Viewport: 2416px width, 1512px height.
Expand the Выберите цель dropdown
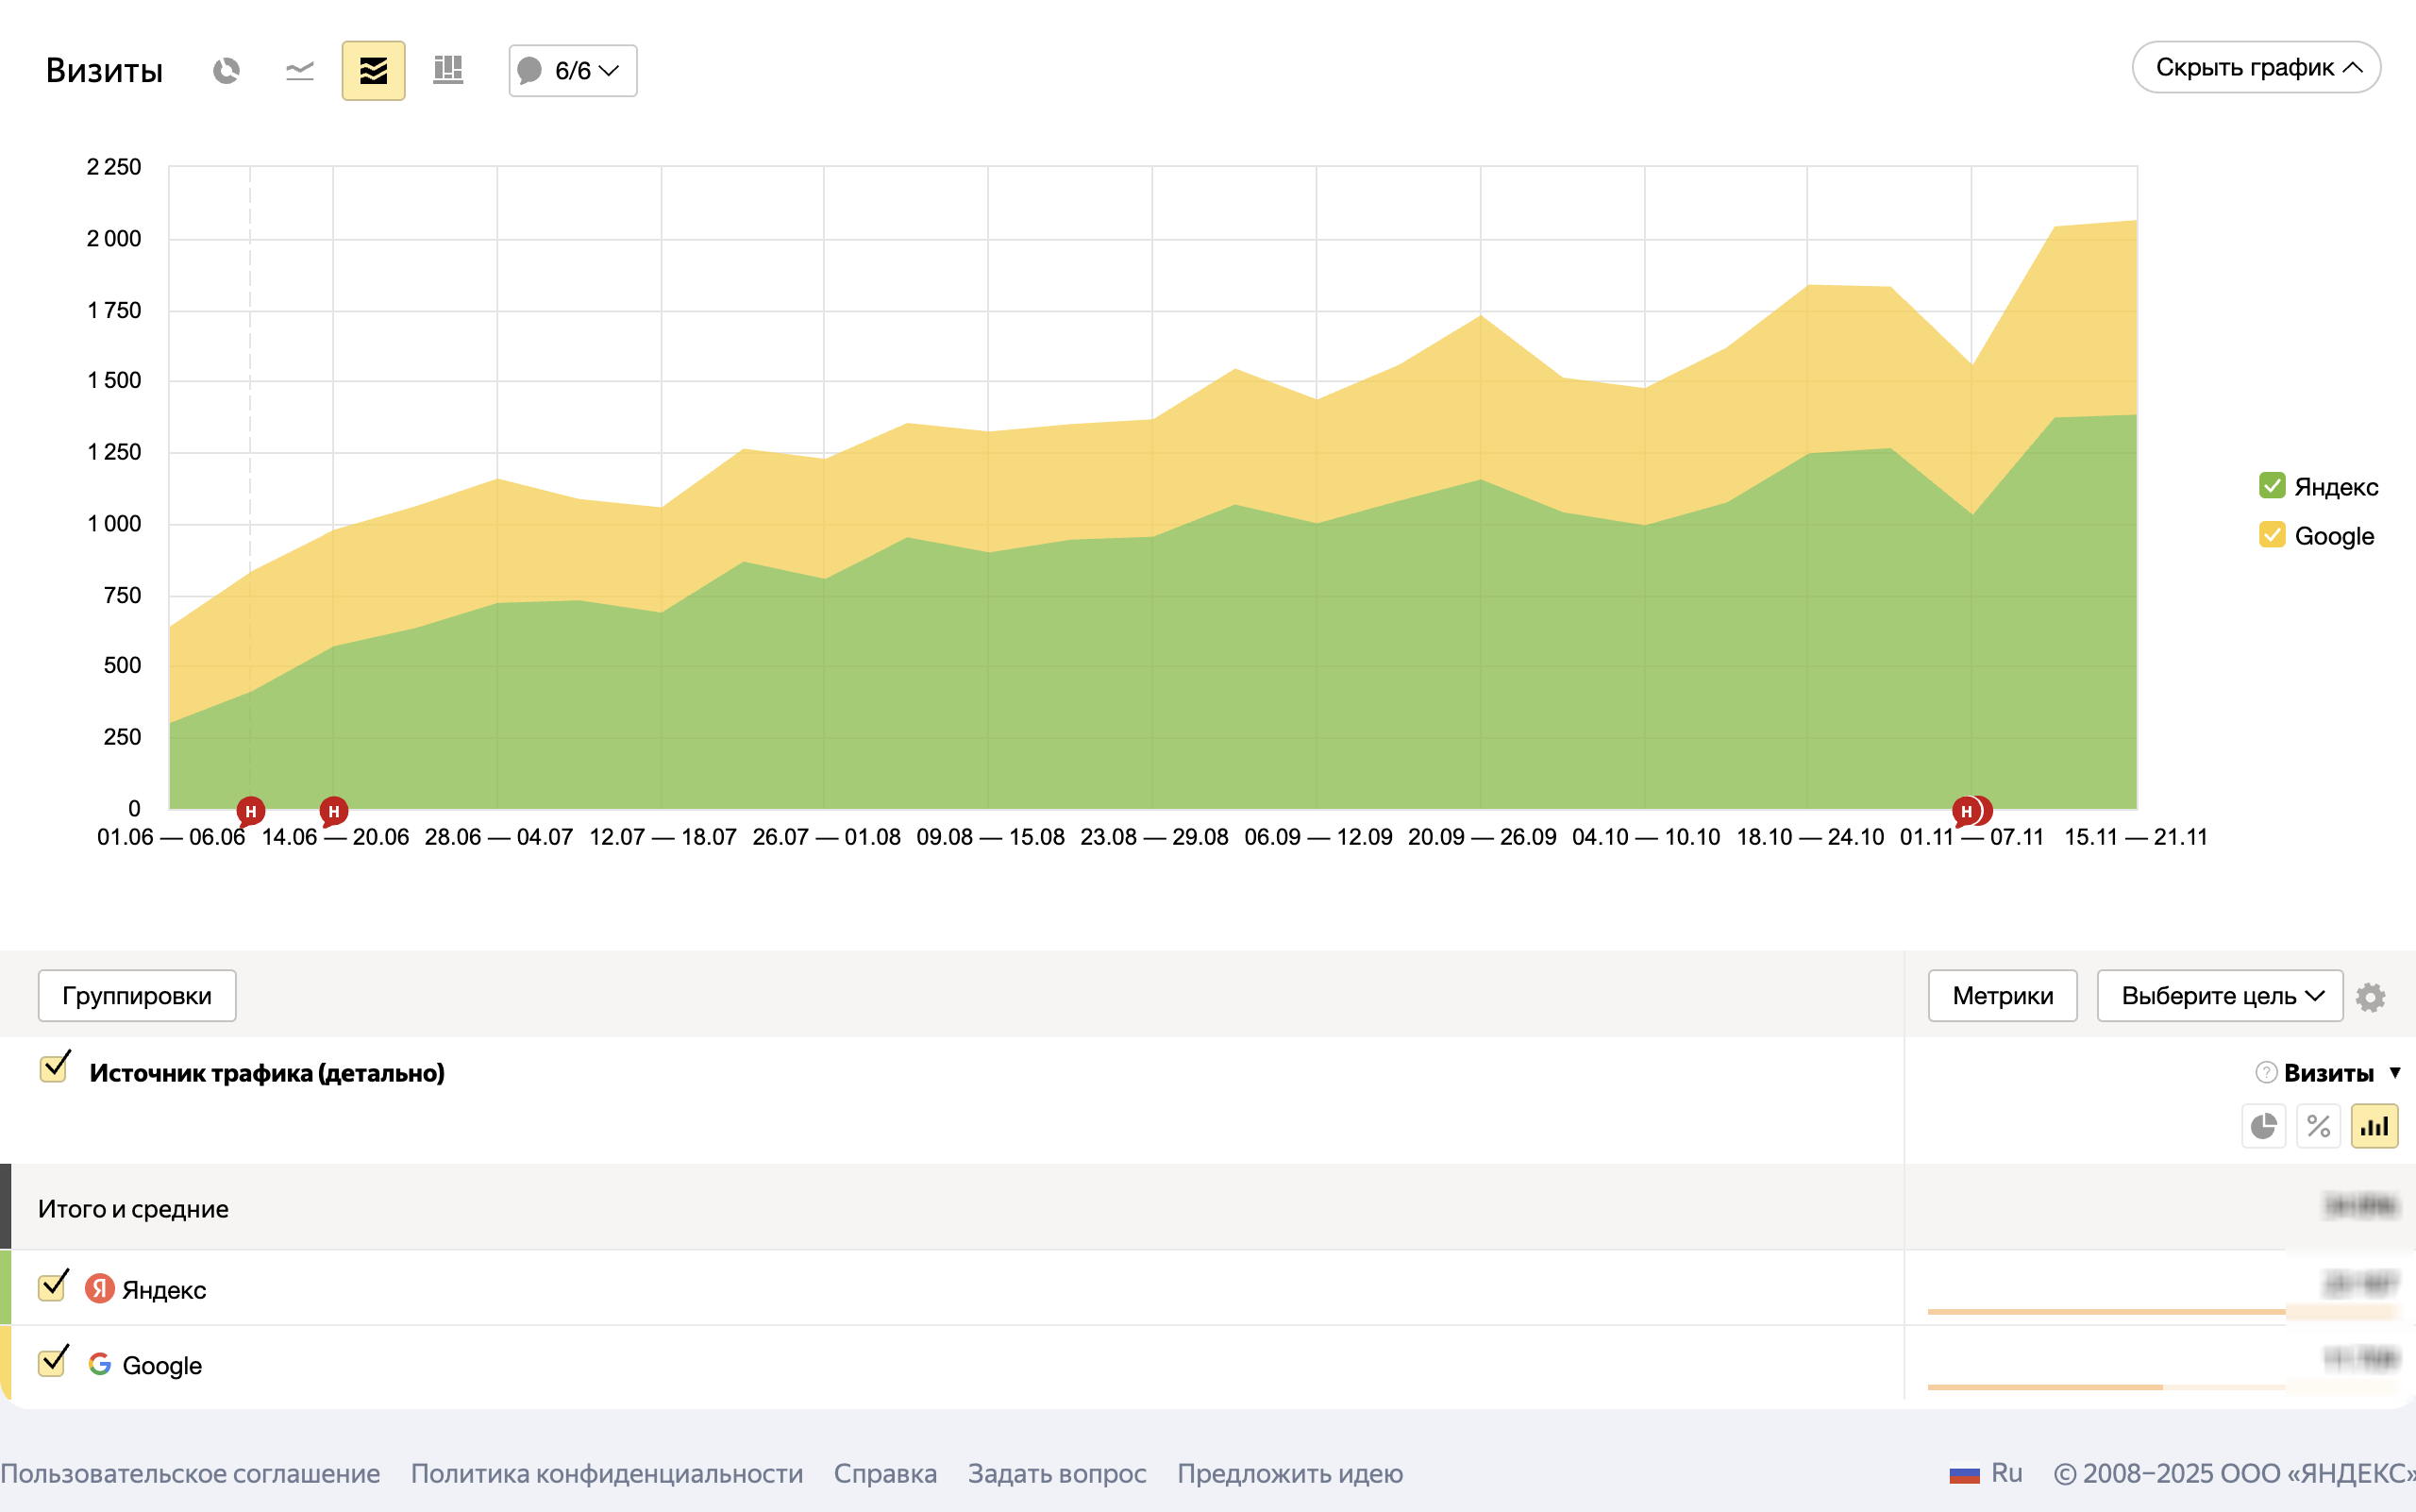[x=2219, y=995]
